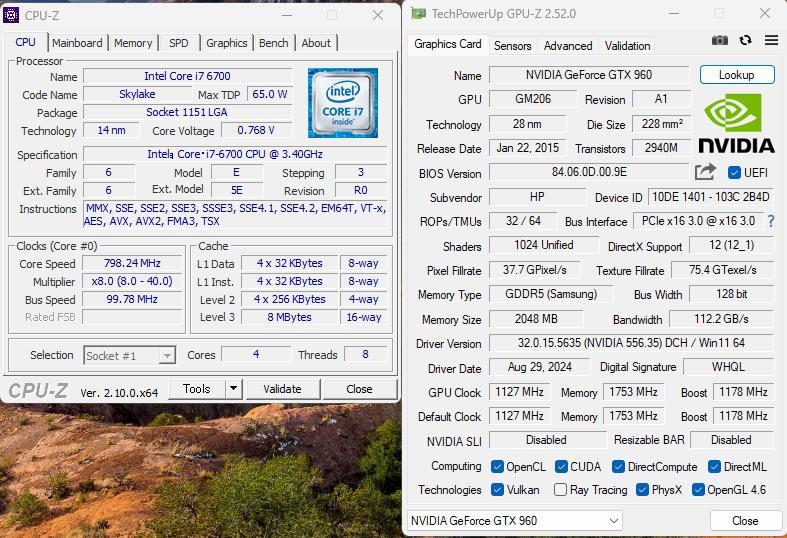Toggle the DirectML checkbox
787x538 pixels.
click(714, 467)
